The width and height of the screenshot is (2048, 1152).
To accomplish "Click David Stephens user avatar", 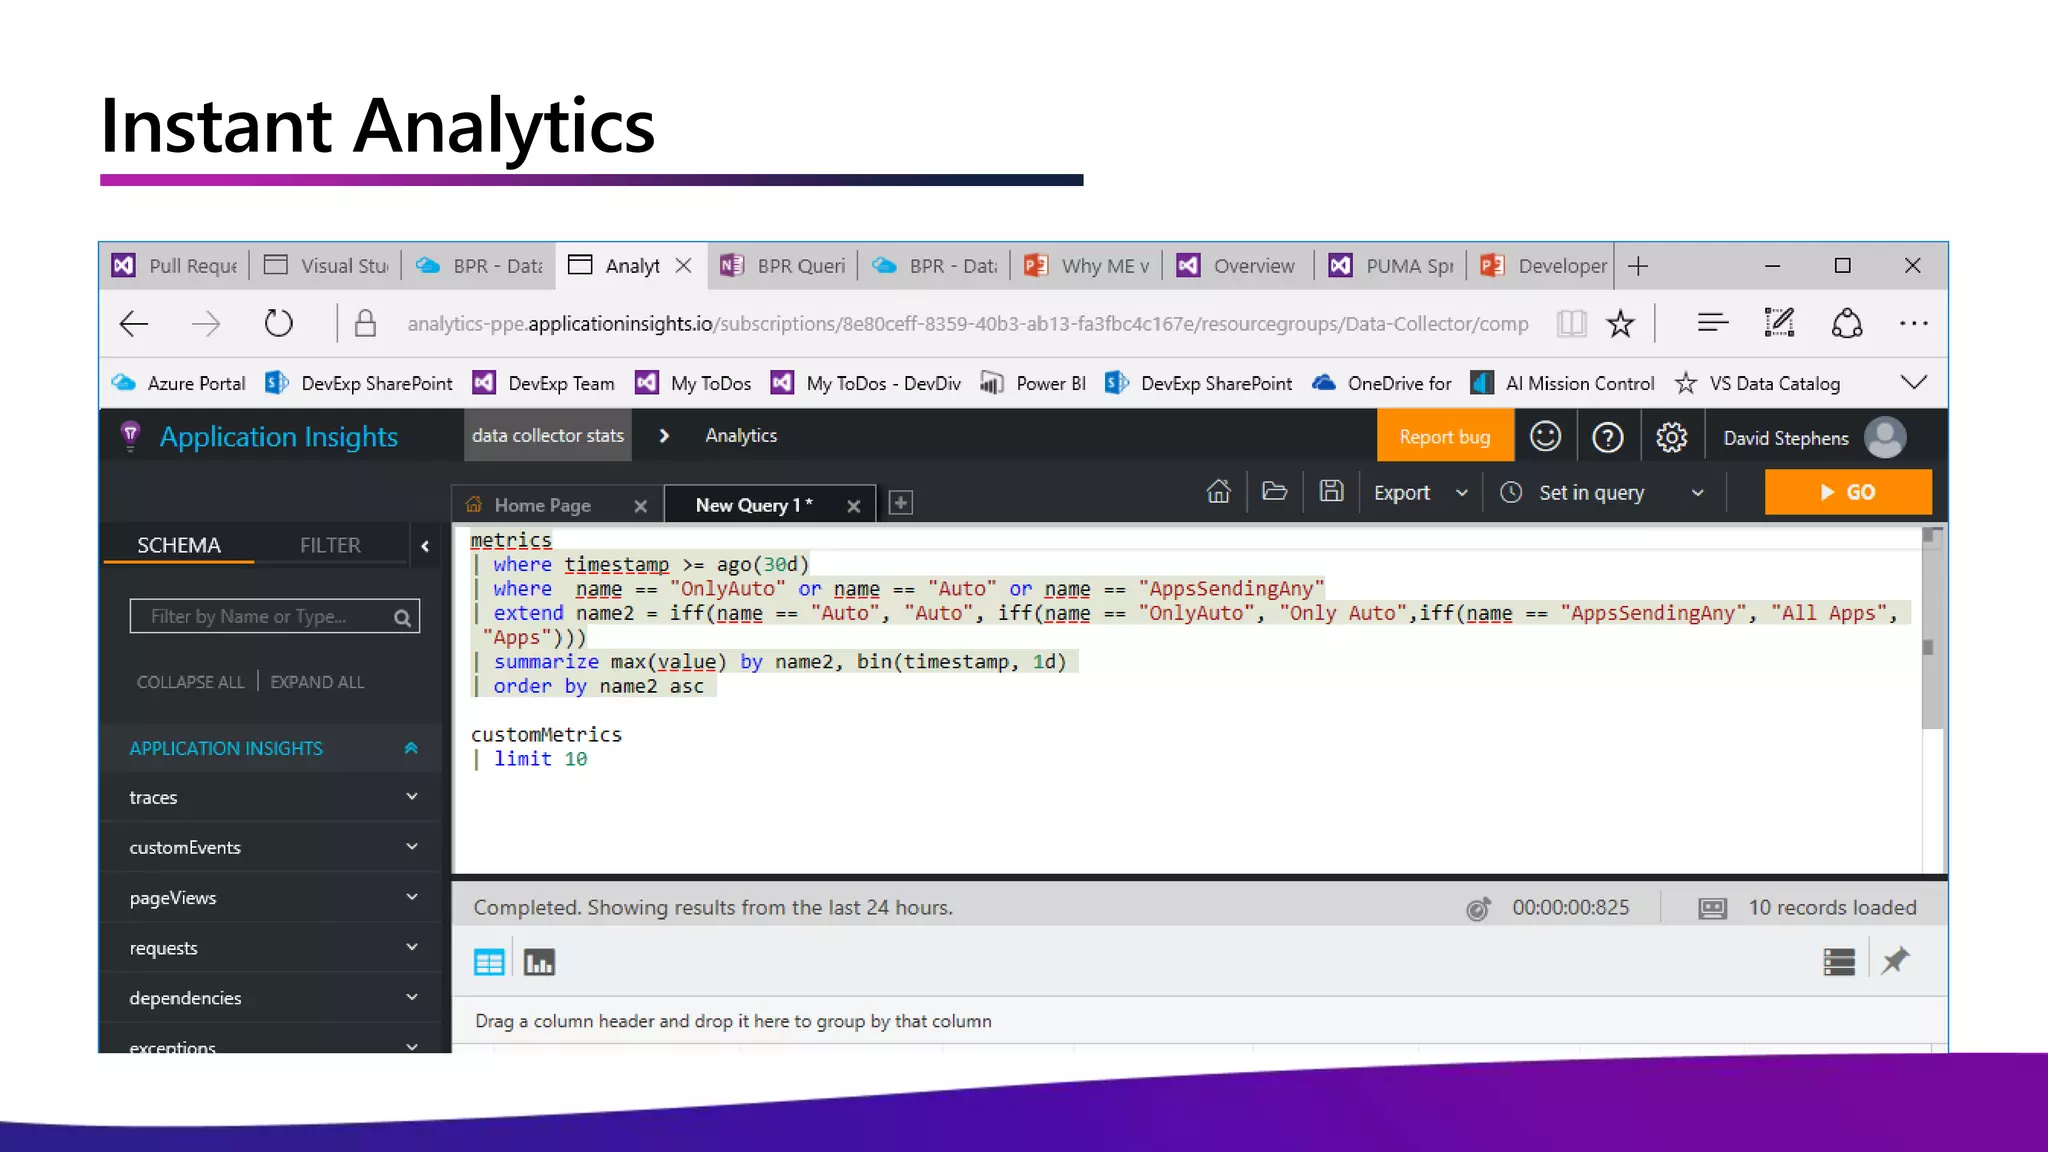I will [x=1885, y=437].
